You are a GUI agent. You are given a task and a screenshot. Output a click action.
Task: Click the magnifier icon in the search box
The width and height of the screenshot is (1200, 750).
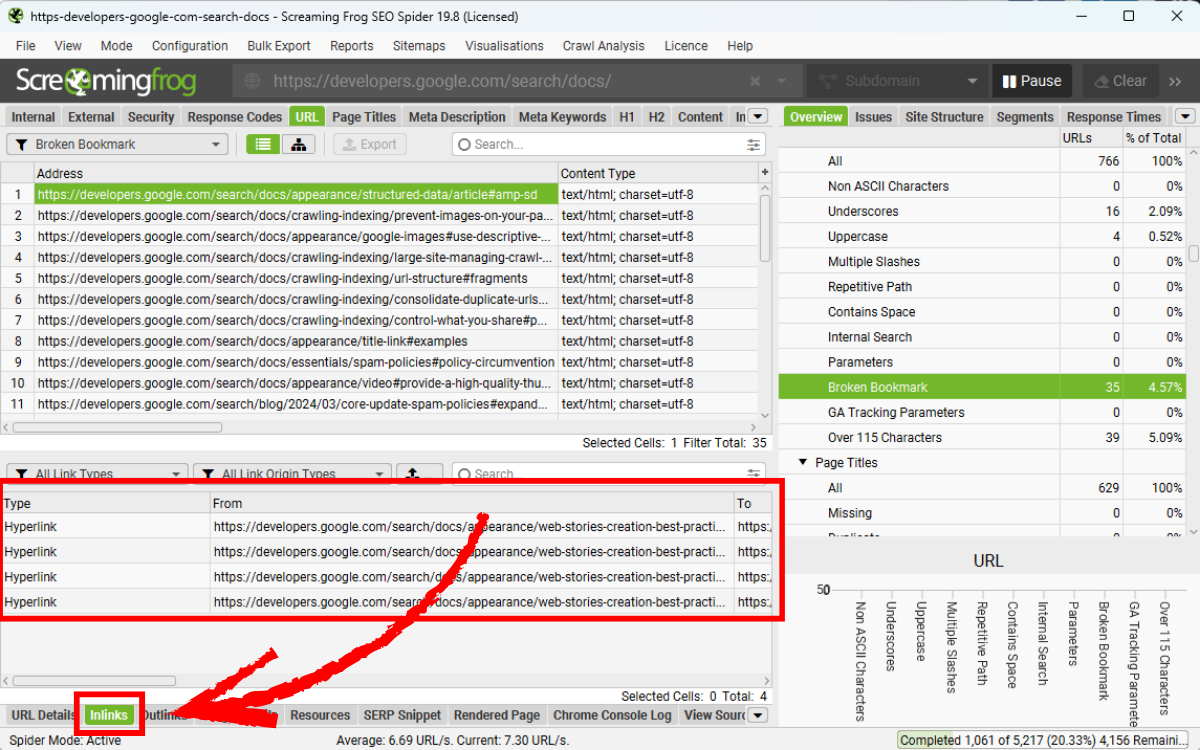[x=464, y=145]
